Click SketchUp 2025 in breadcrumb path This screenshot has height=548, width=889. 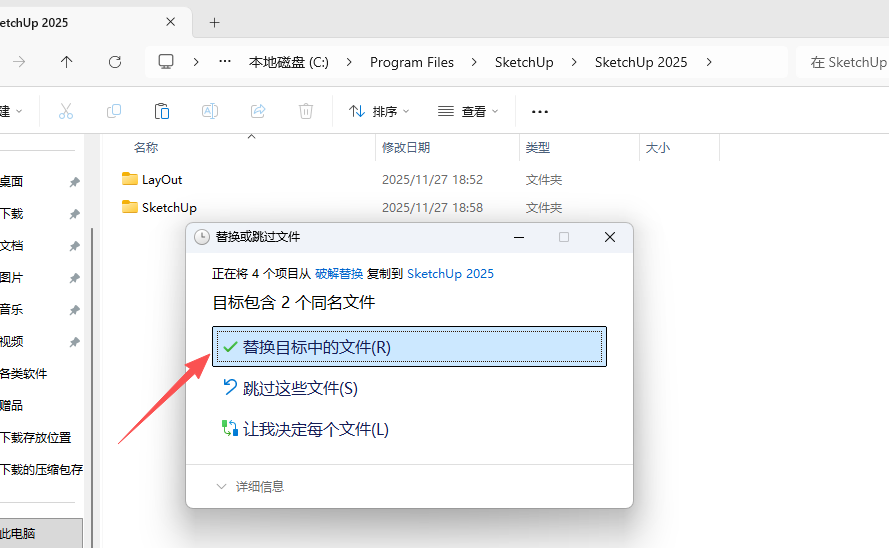(x=641, y=62)
